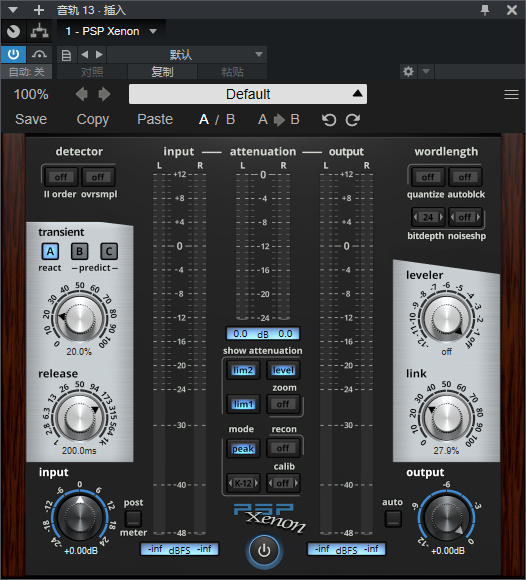This screenshot has height=580, width=526.
Task: Click Paste in the preset bar
Action: point(155,119)
